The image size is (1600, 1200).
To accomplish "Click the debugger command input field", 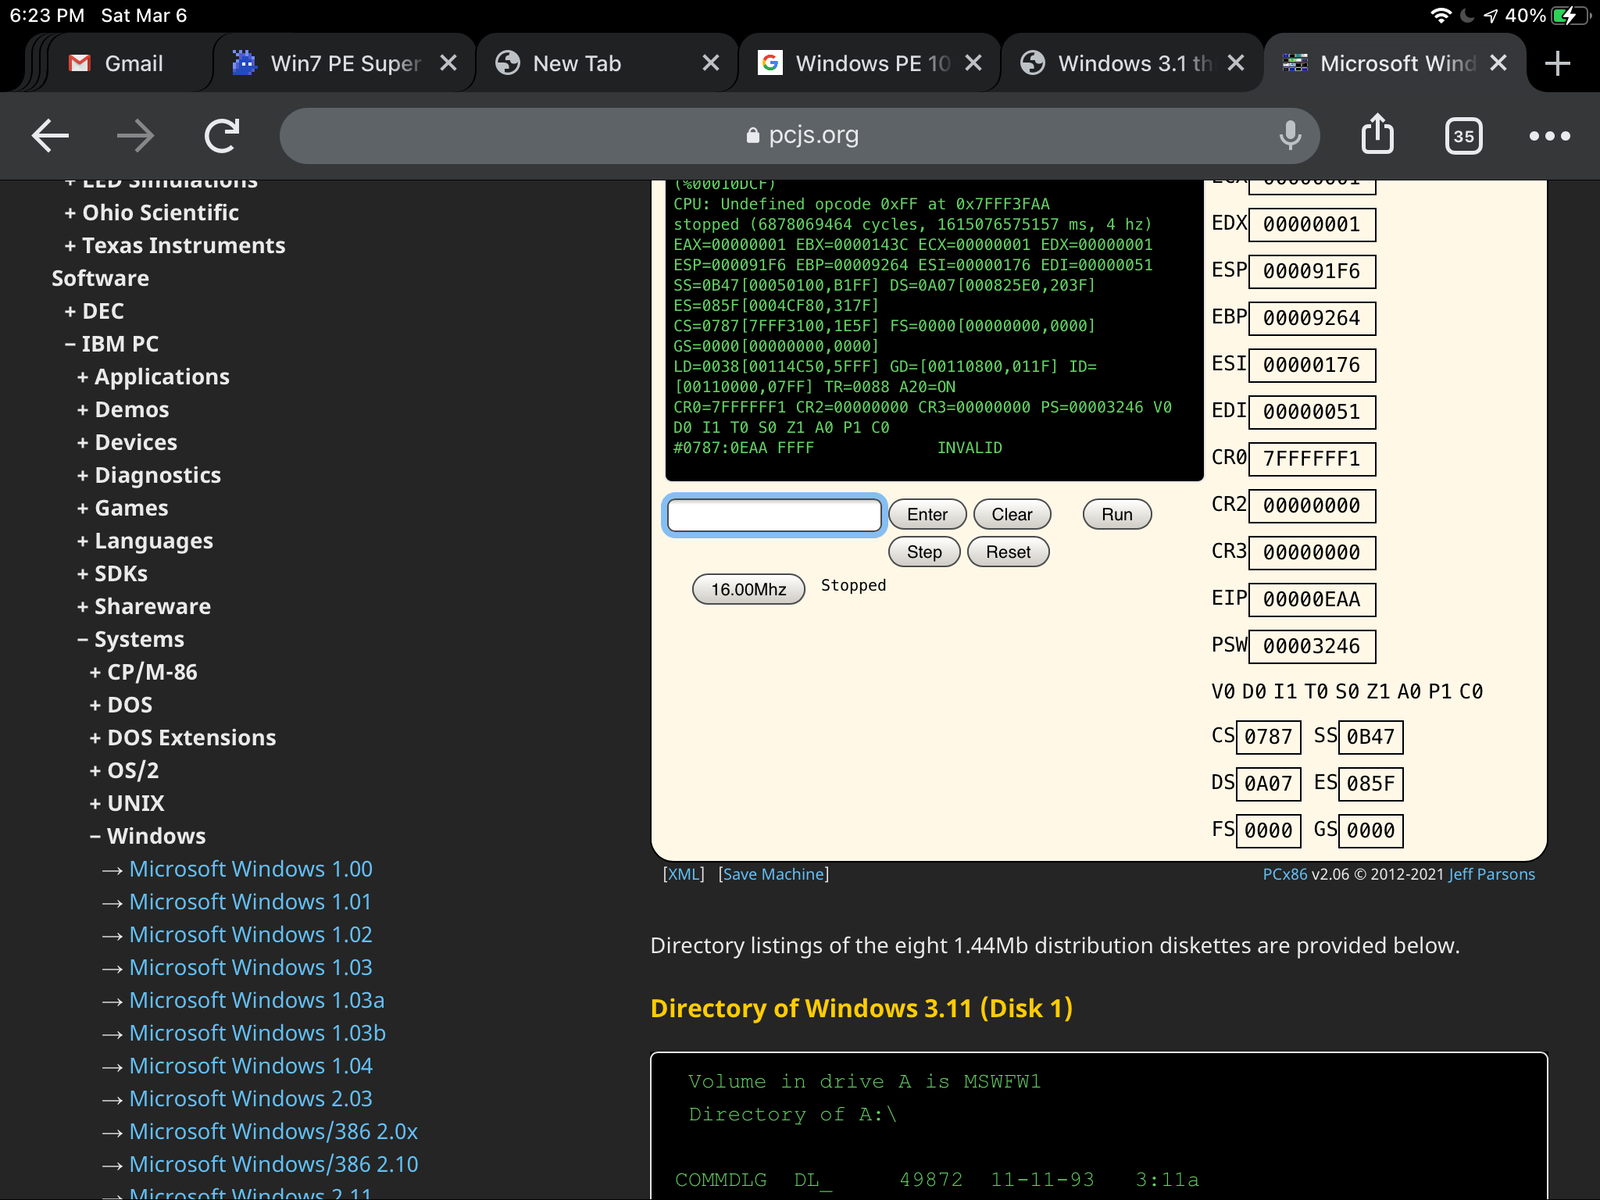I will pyautogui.click(x=774, y=515).
